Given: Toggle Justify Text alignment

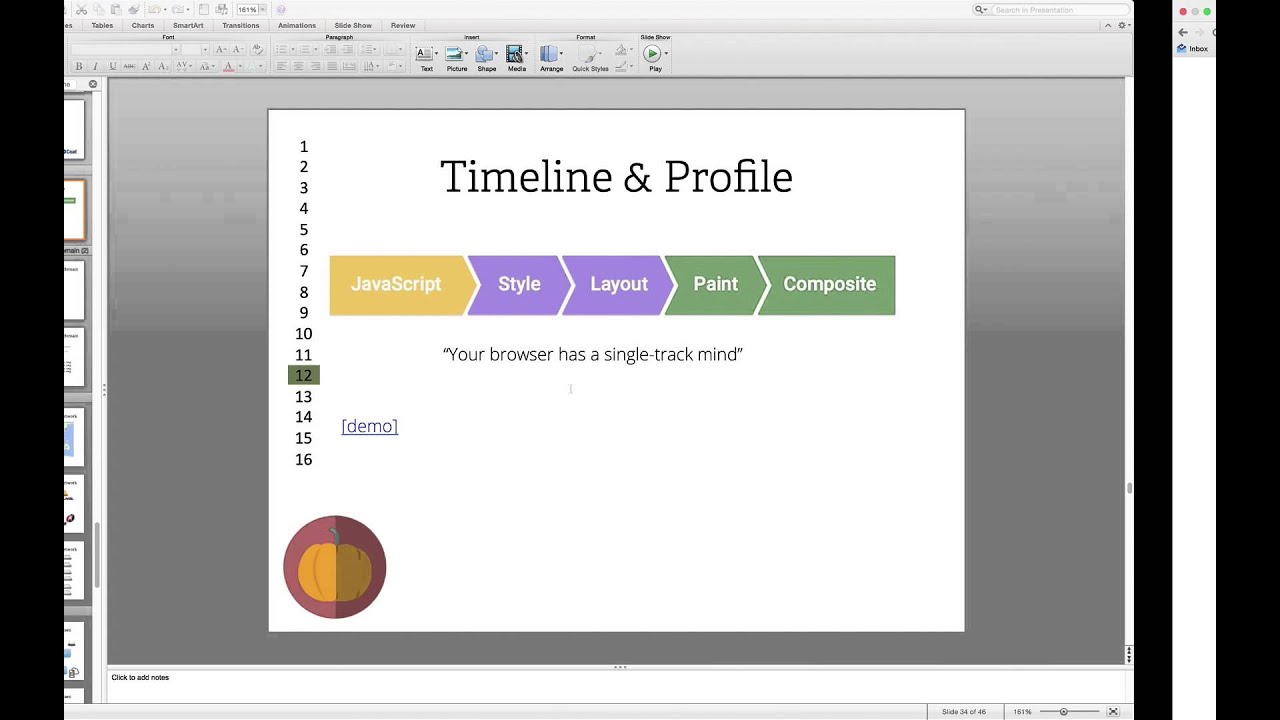Looking at the screenshot, I should point(332,66).
